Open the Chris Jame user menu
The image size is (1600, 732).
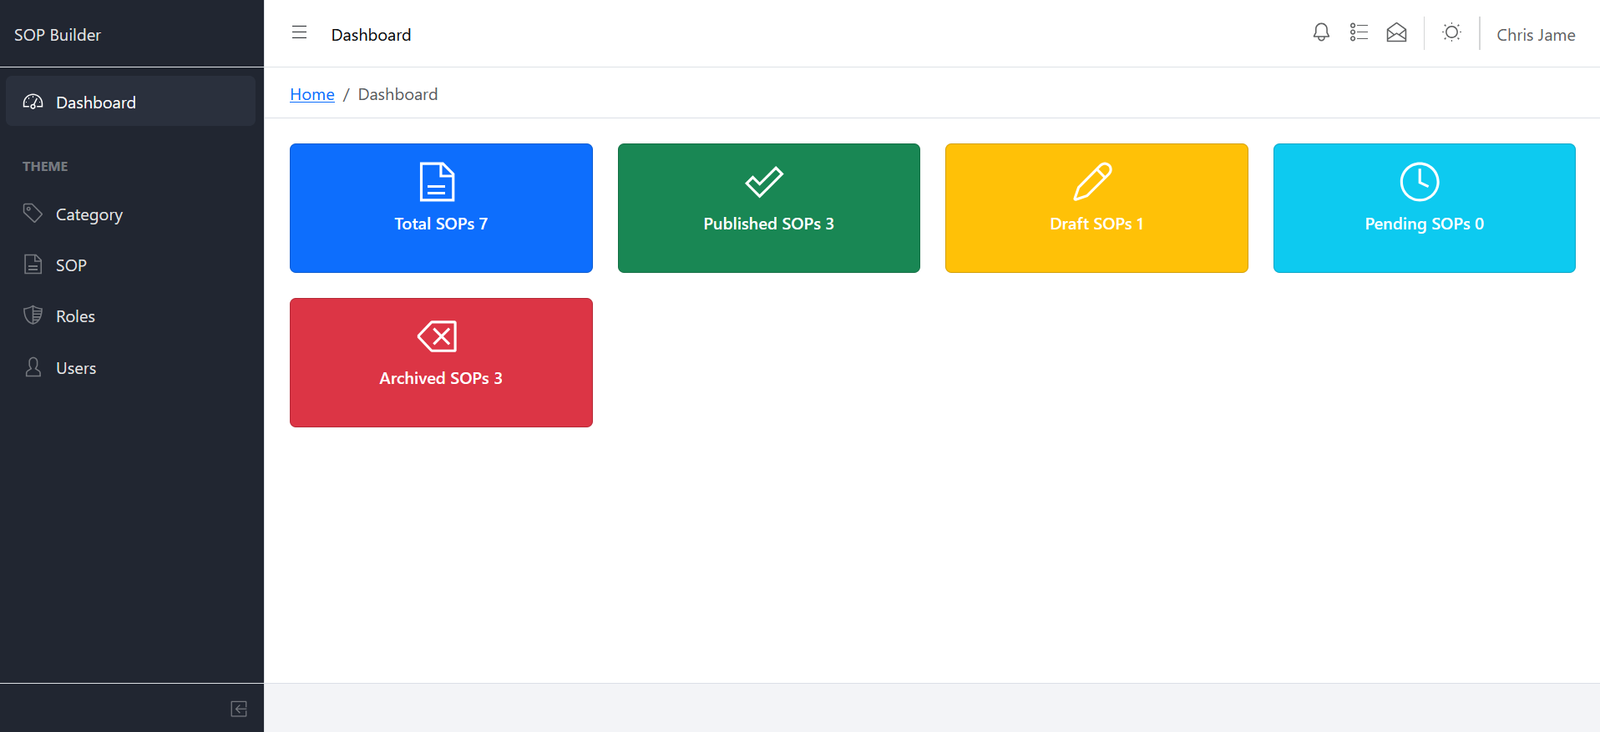[1535, 35]
